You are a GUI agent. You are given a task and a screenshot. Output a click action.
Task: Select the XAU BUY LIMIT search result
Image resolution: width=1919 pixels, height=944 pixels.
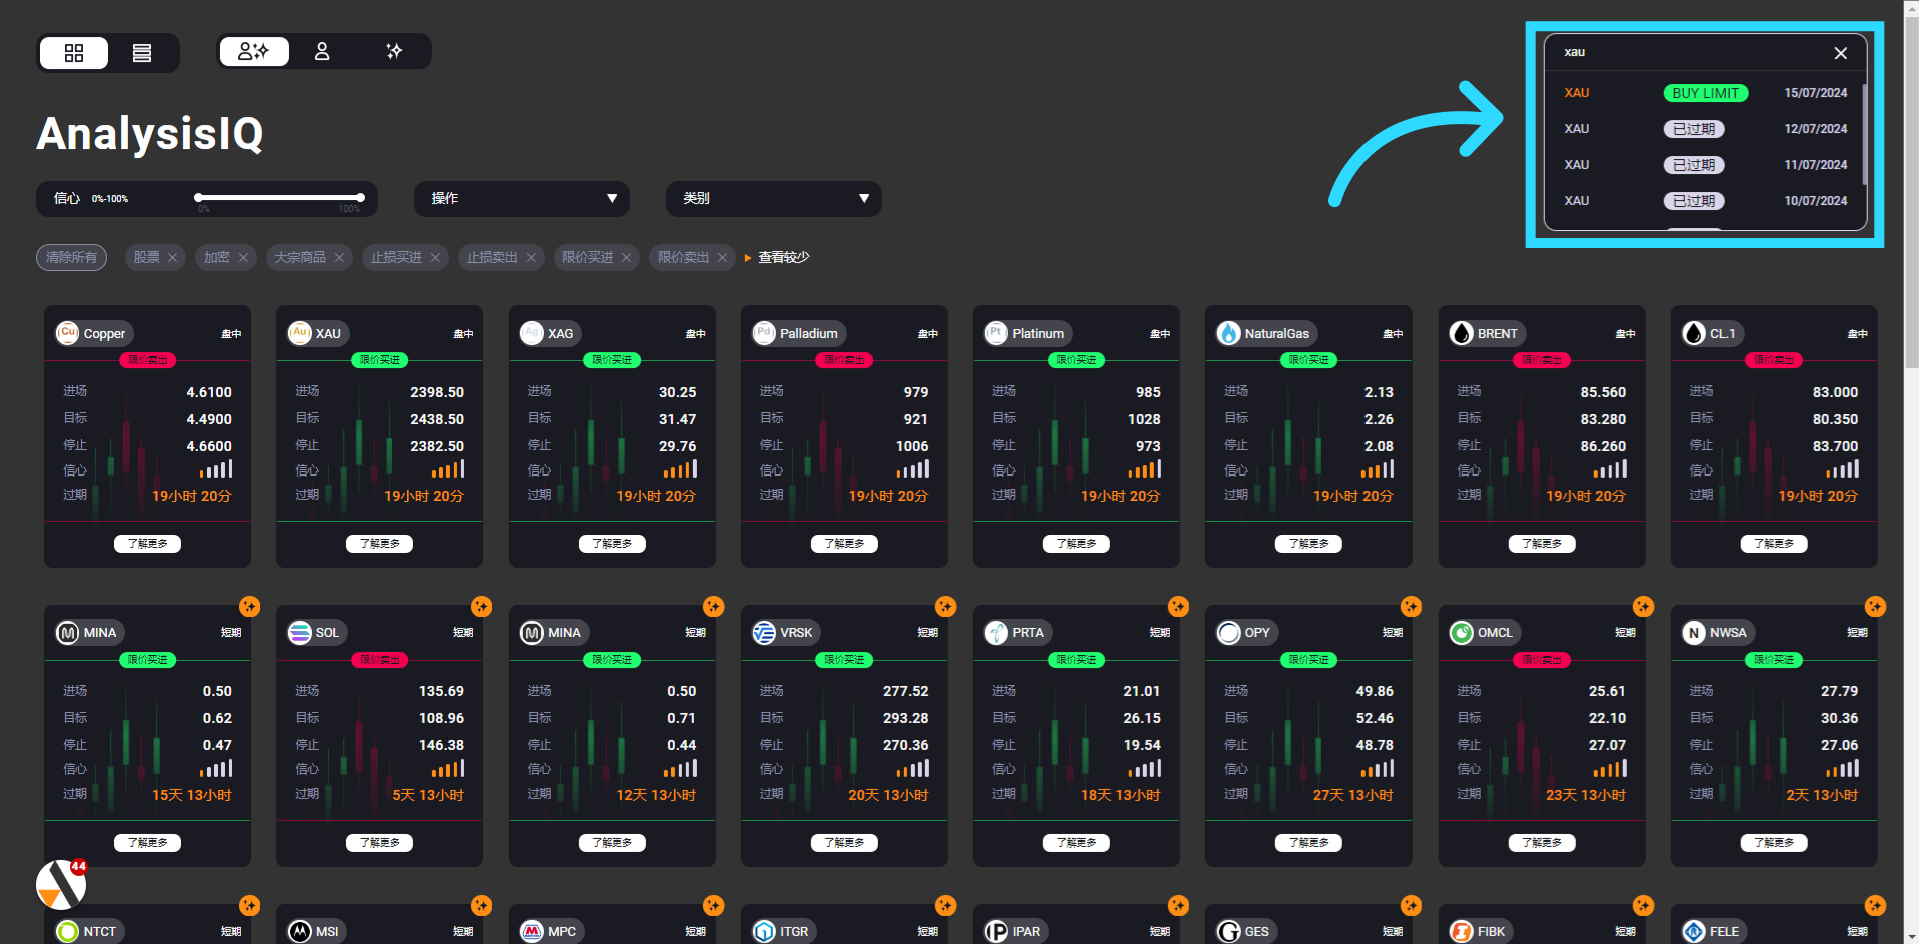[1705, 93]
